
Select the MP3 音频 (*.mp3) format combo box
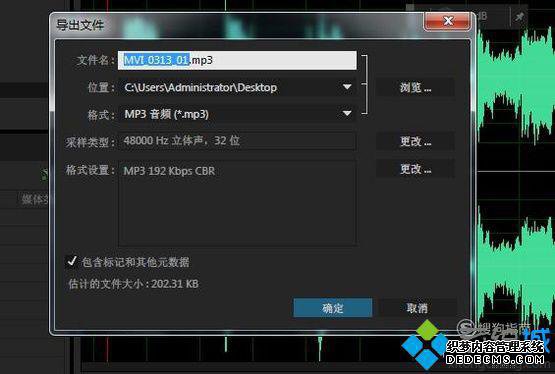(238, 114)
